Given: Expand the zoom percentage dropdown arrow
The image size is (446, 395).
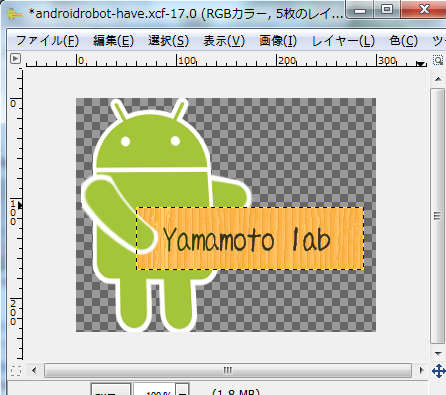Looking at the screenshot, I should [183, 390].
